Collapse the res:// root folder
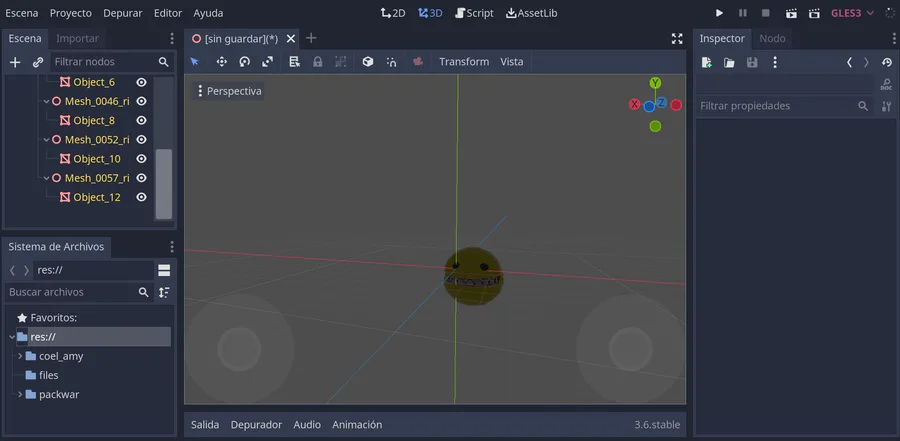 [12, 337]
